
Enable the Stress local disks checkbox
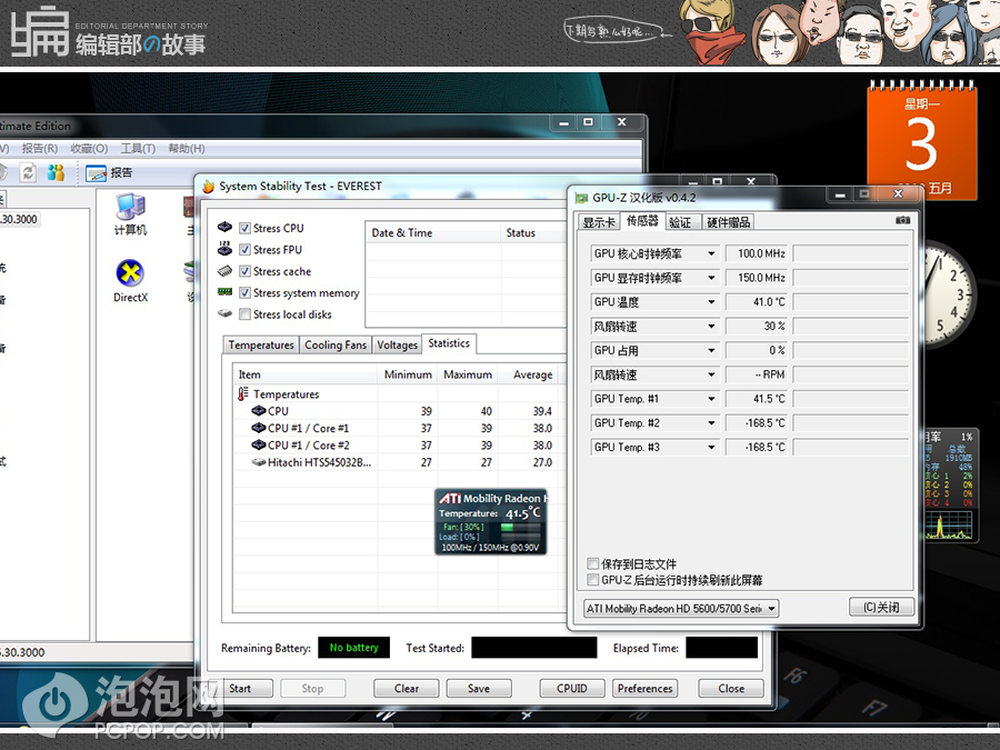click(x=245, y=314)
